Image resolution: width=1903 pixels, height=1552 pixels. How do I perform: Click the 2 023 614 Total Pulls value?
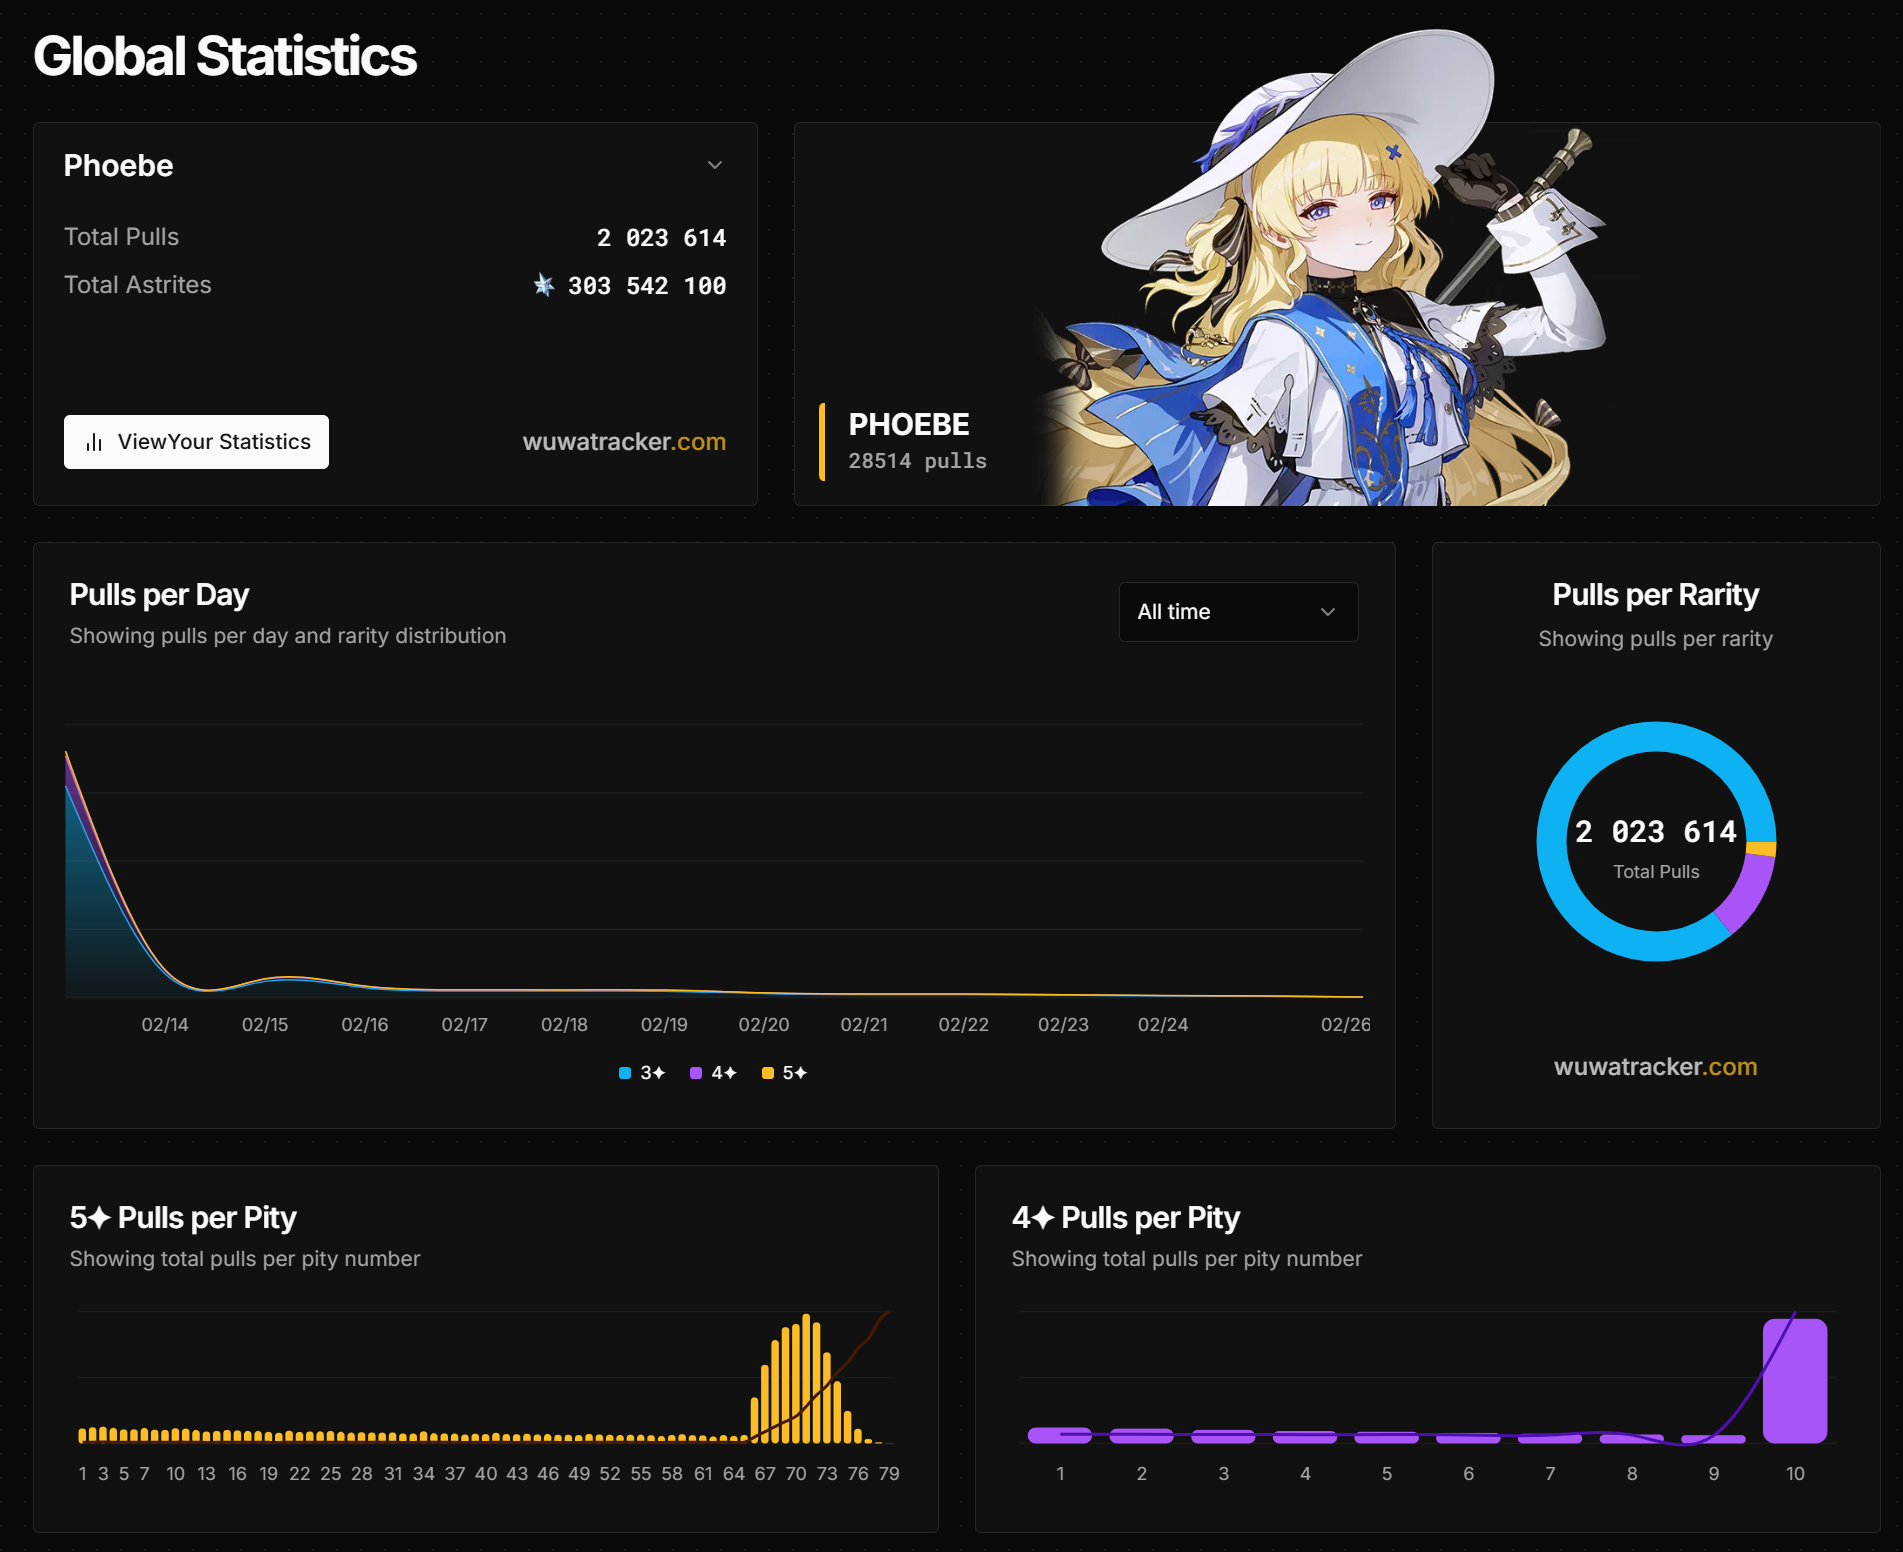(661, 237)
